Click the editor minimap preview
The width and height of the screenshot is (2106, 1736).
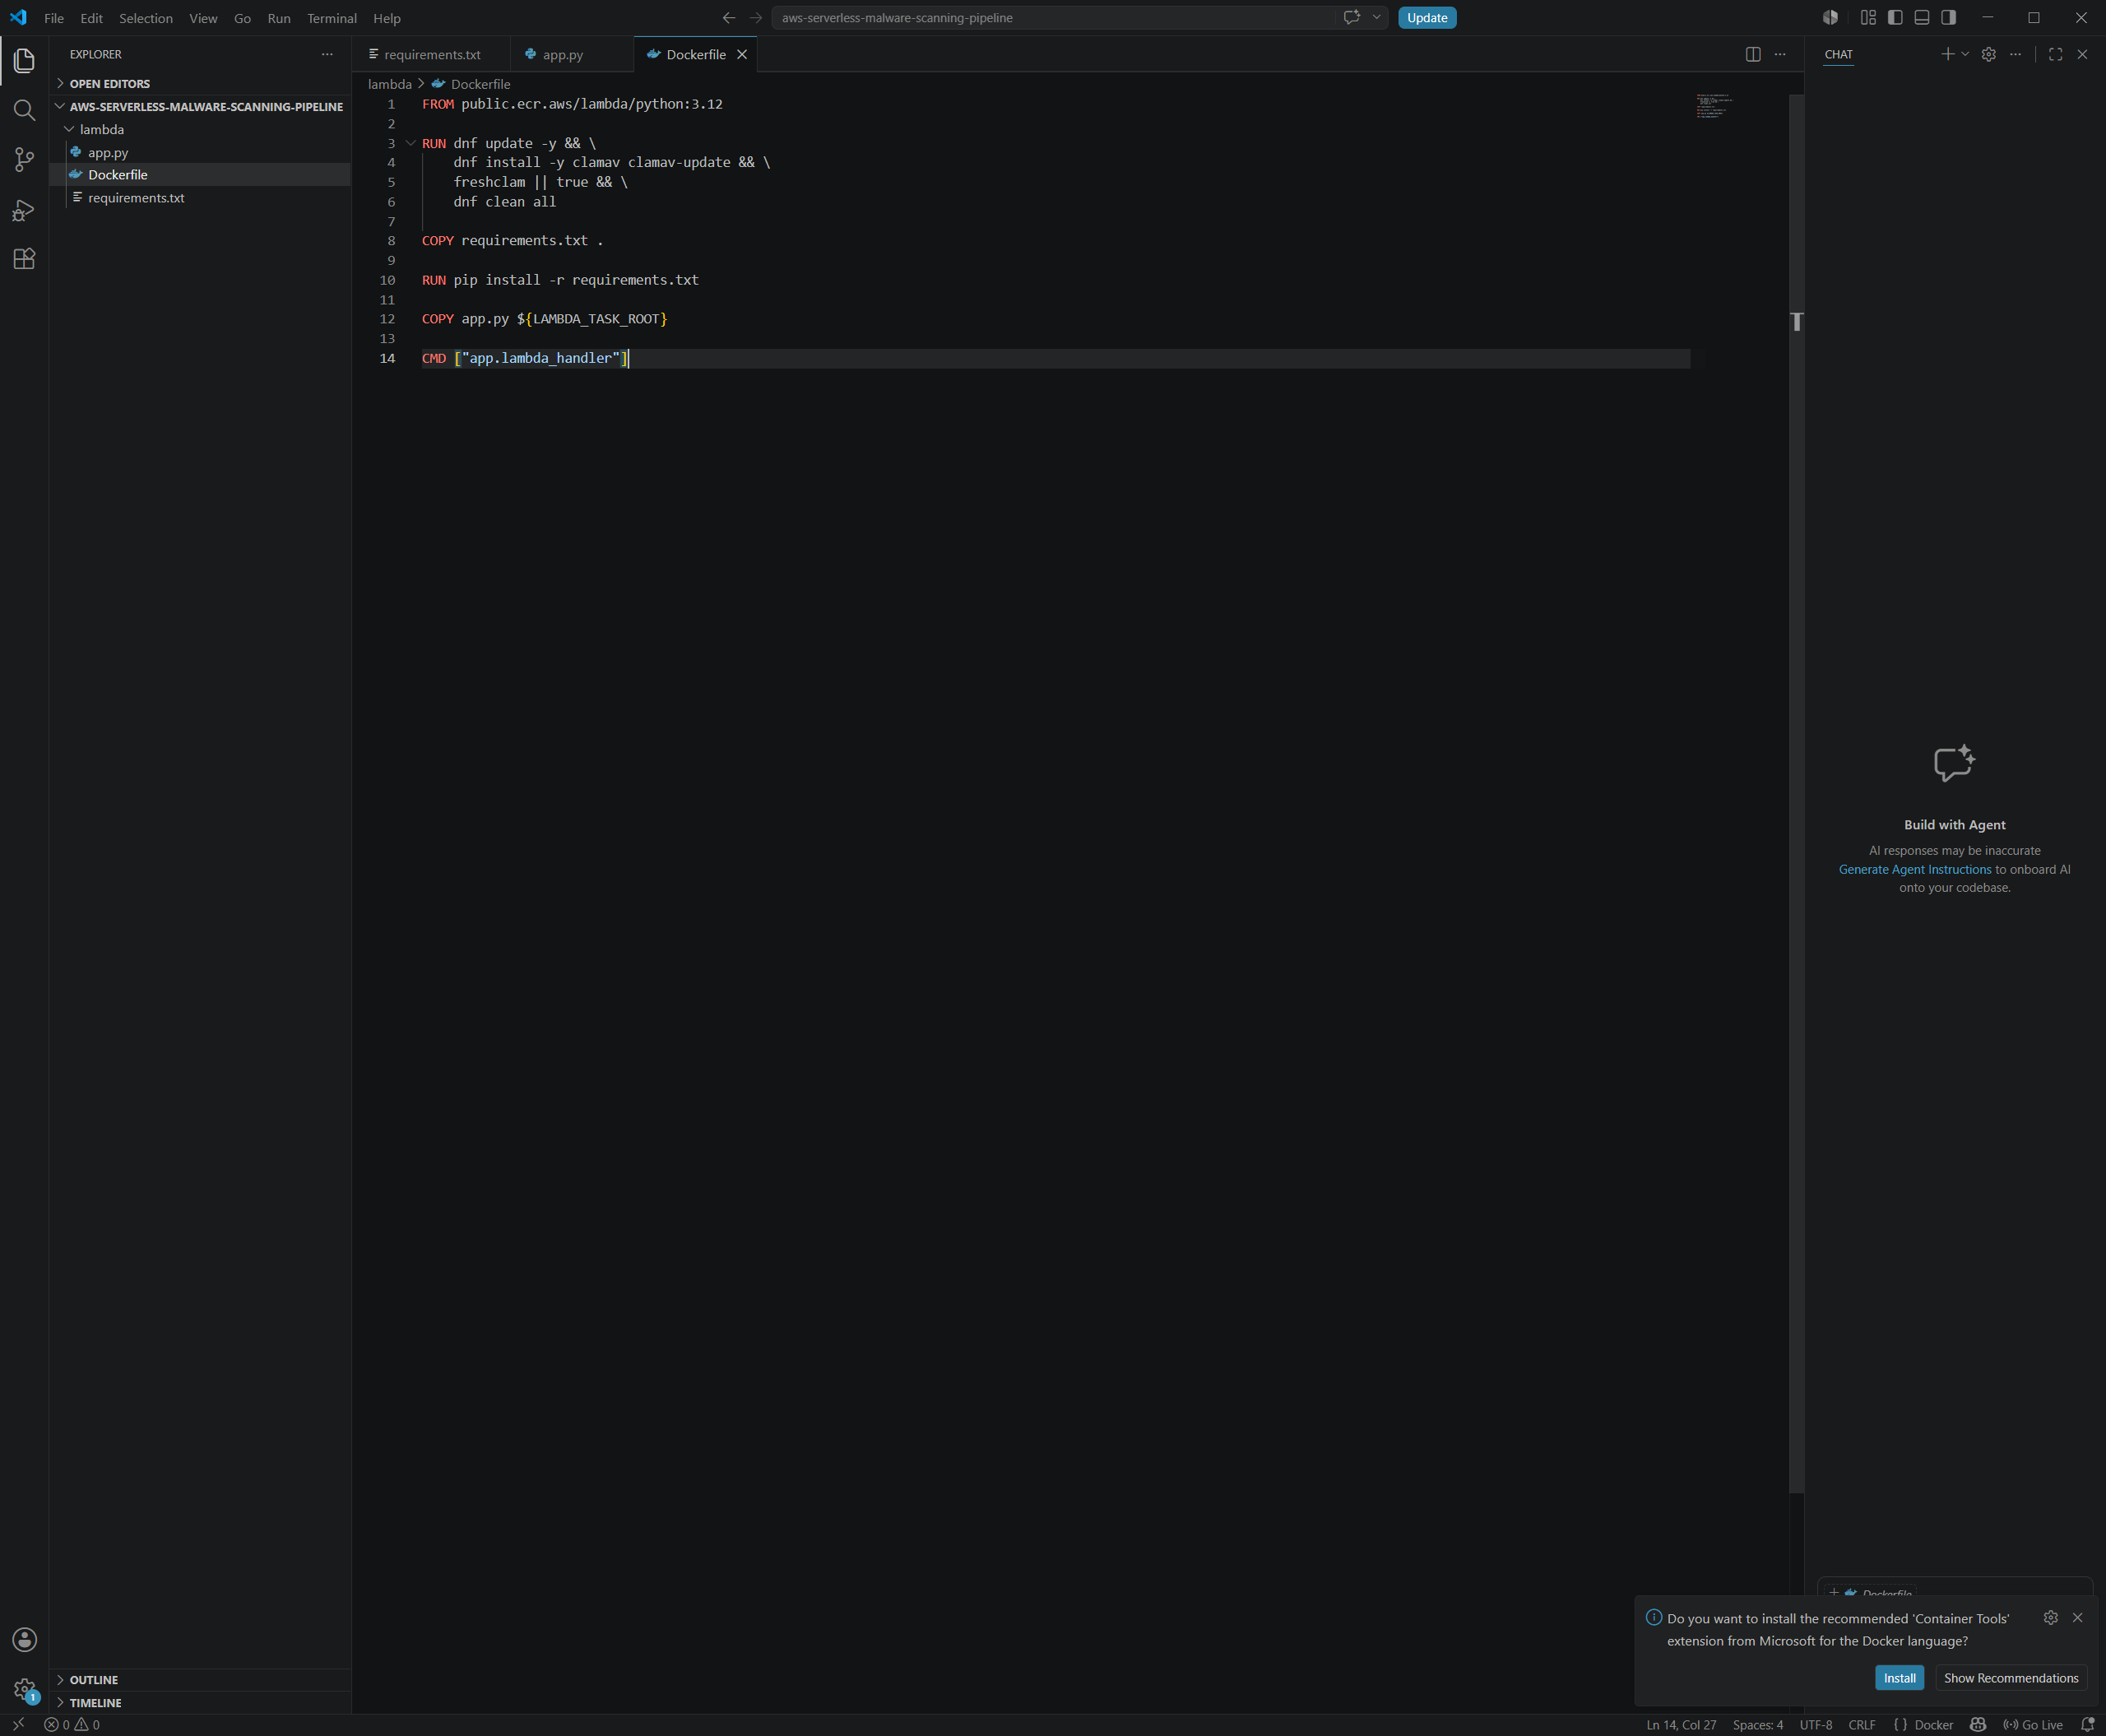tap(1715, 106)
